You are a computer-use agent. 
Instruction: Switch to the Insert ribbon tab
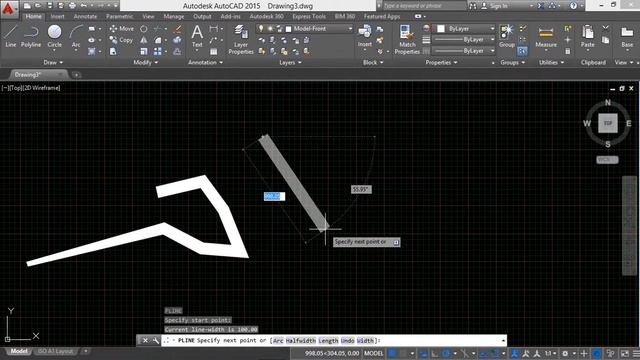coord(58,16)
